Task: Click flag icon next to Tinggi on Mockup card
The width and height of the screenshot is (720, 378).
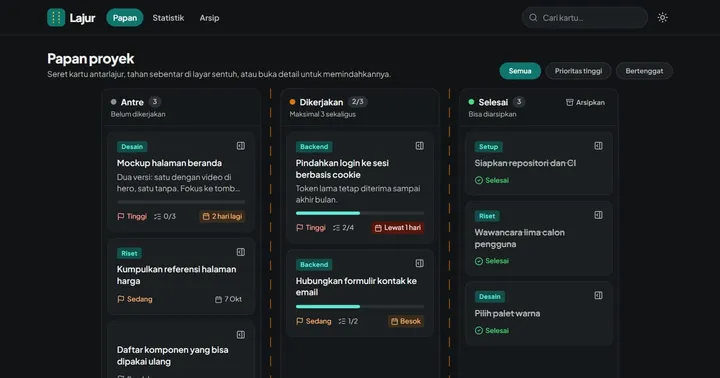Action: click(121, 216)
